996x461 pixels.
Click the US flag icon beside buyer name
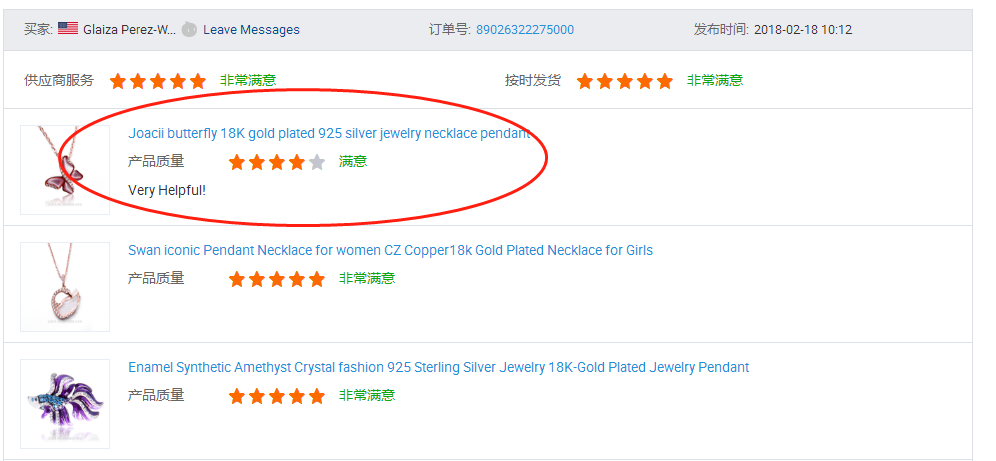point(68,29)
